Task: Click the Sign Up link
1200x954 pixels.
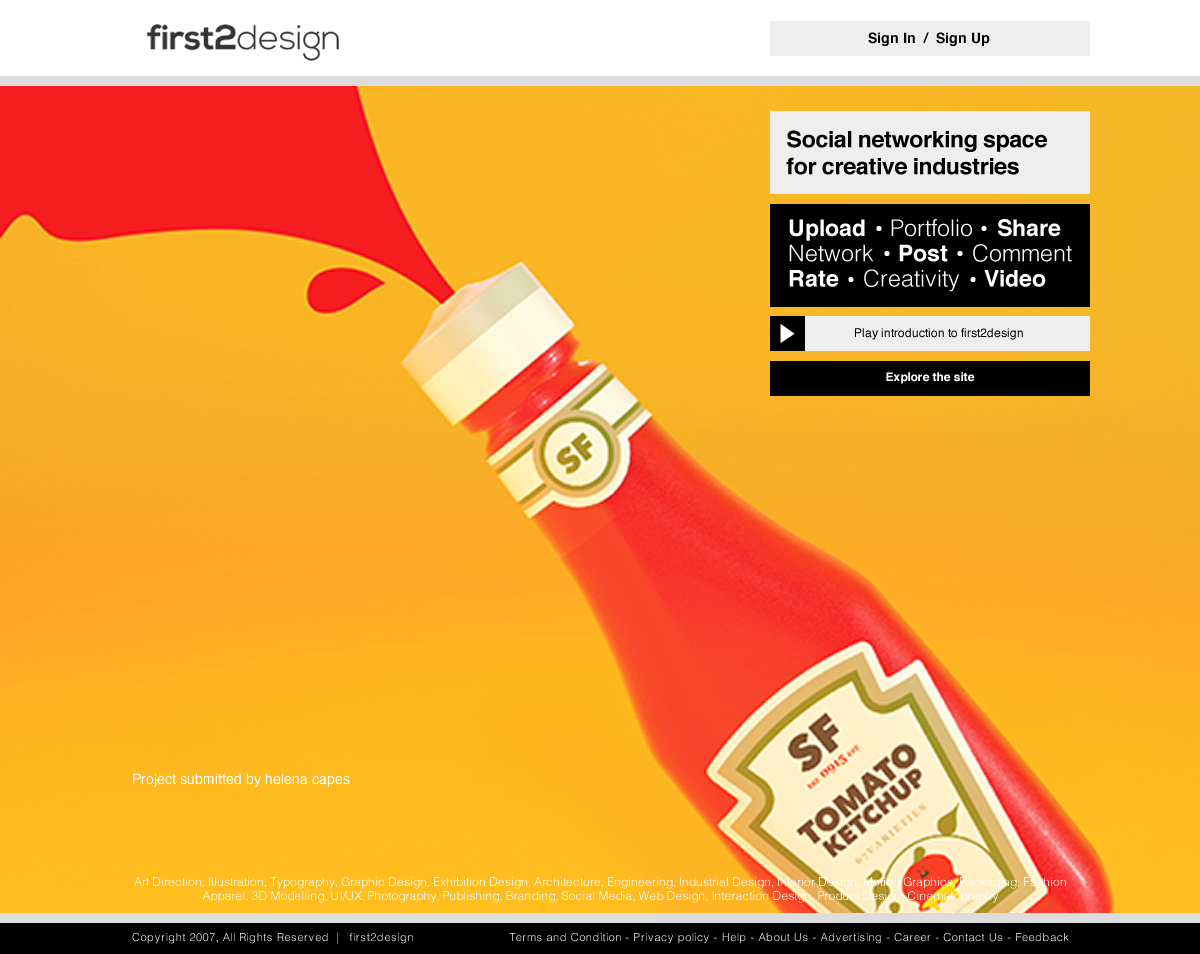Action: click(x=963, y=38)
